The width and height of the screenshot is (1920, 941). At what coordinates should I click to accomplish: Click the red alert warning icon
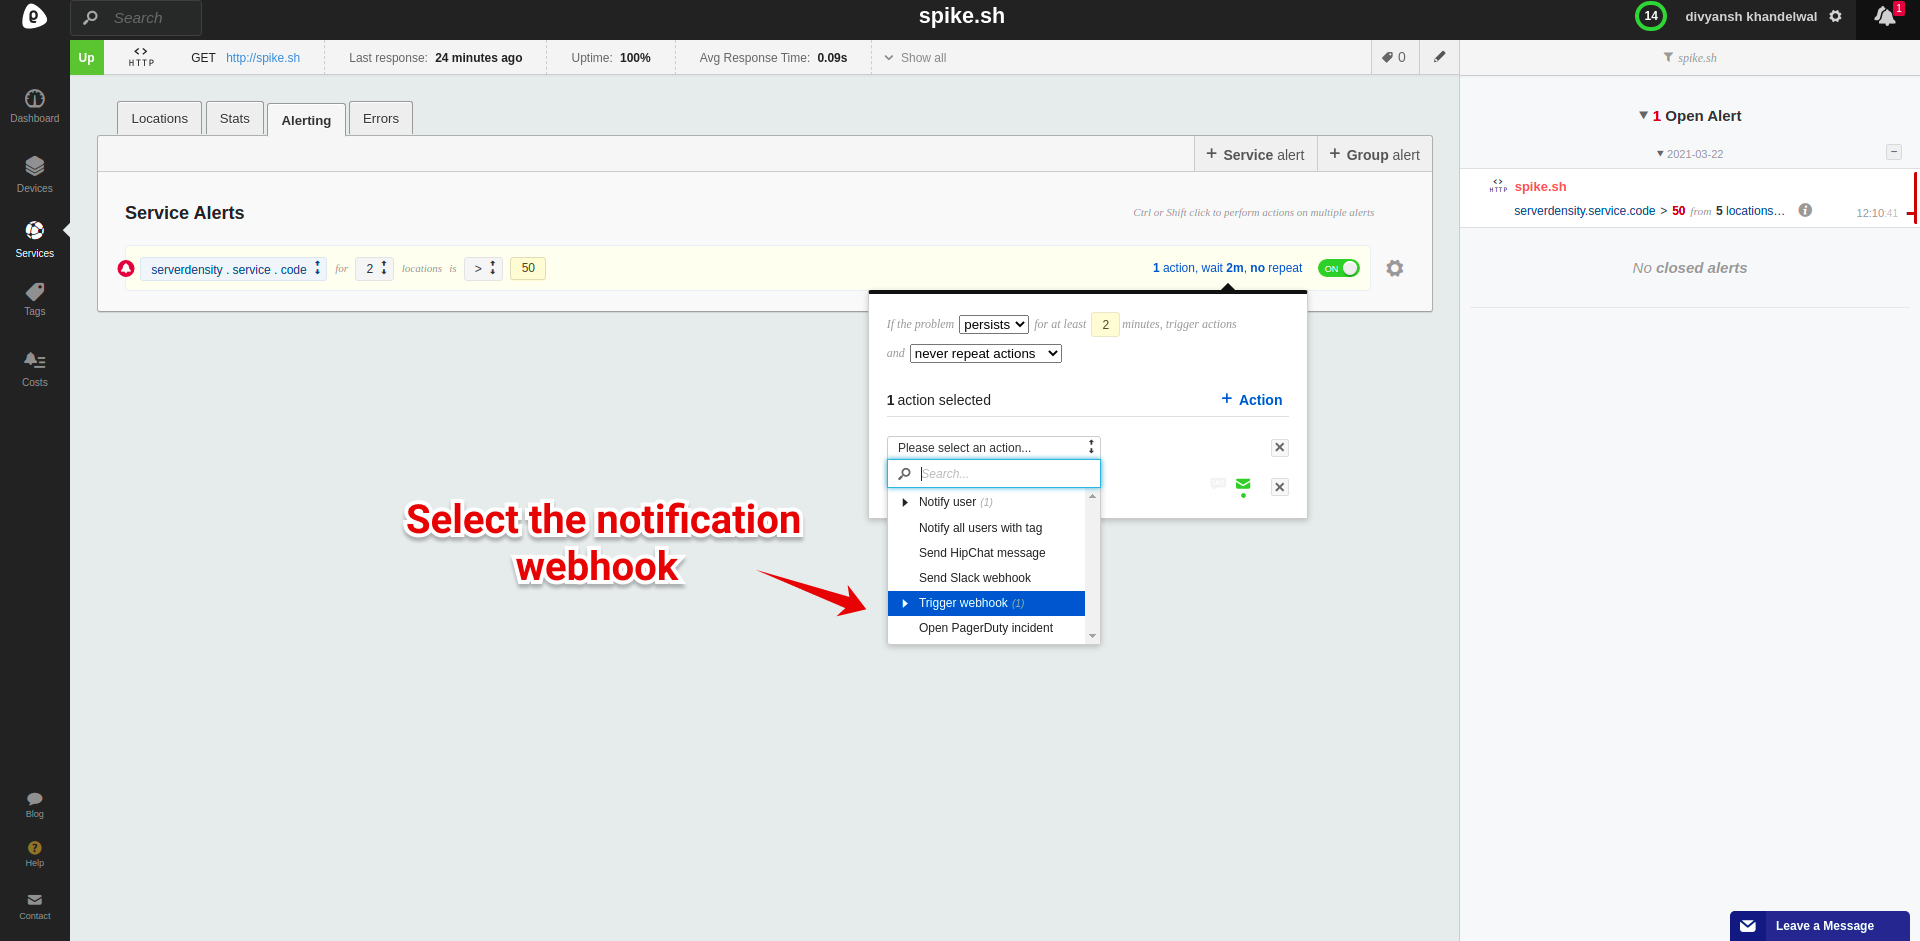[126, 268]
